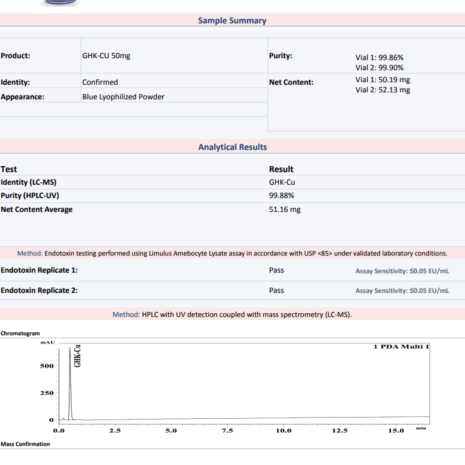Select purity value 'Vial 1: 99.86%'
The width and height of the screenshot is (465, 465).
[379, 57]
